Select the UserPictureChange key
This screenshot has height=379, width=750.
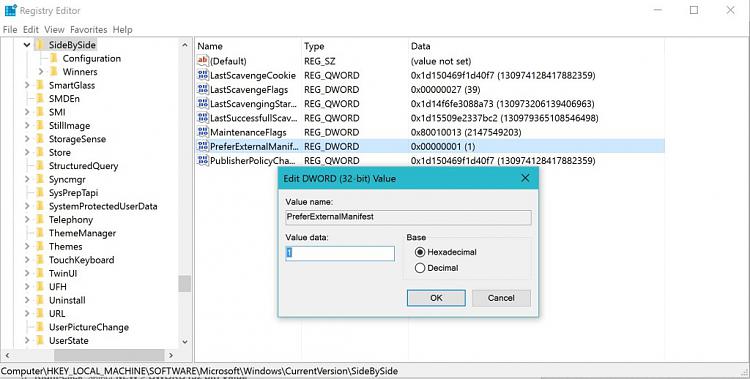pos(88,327)
